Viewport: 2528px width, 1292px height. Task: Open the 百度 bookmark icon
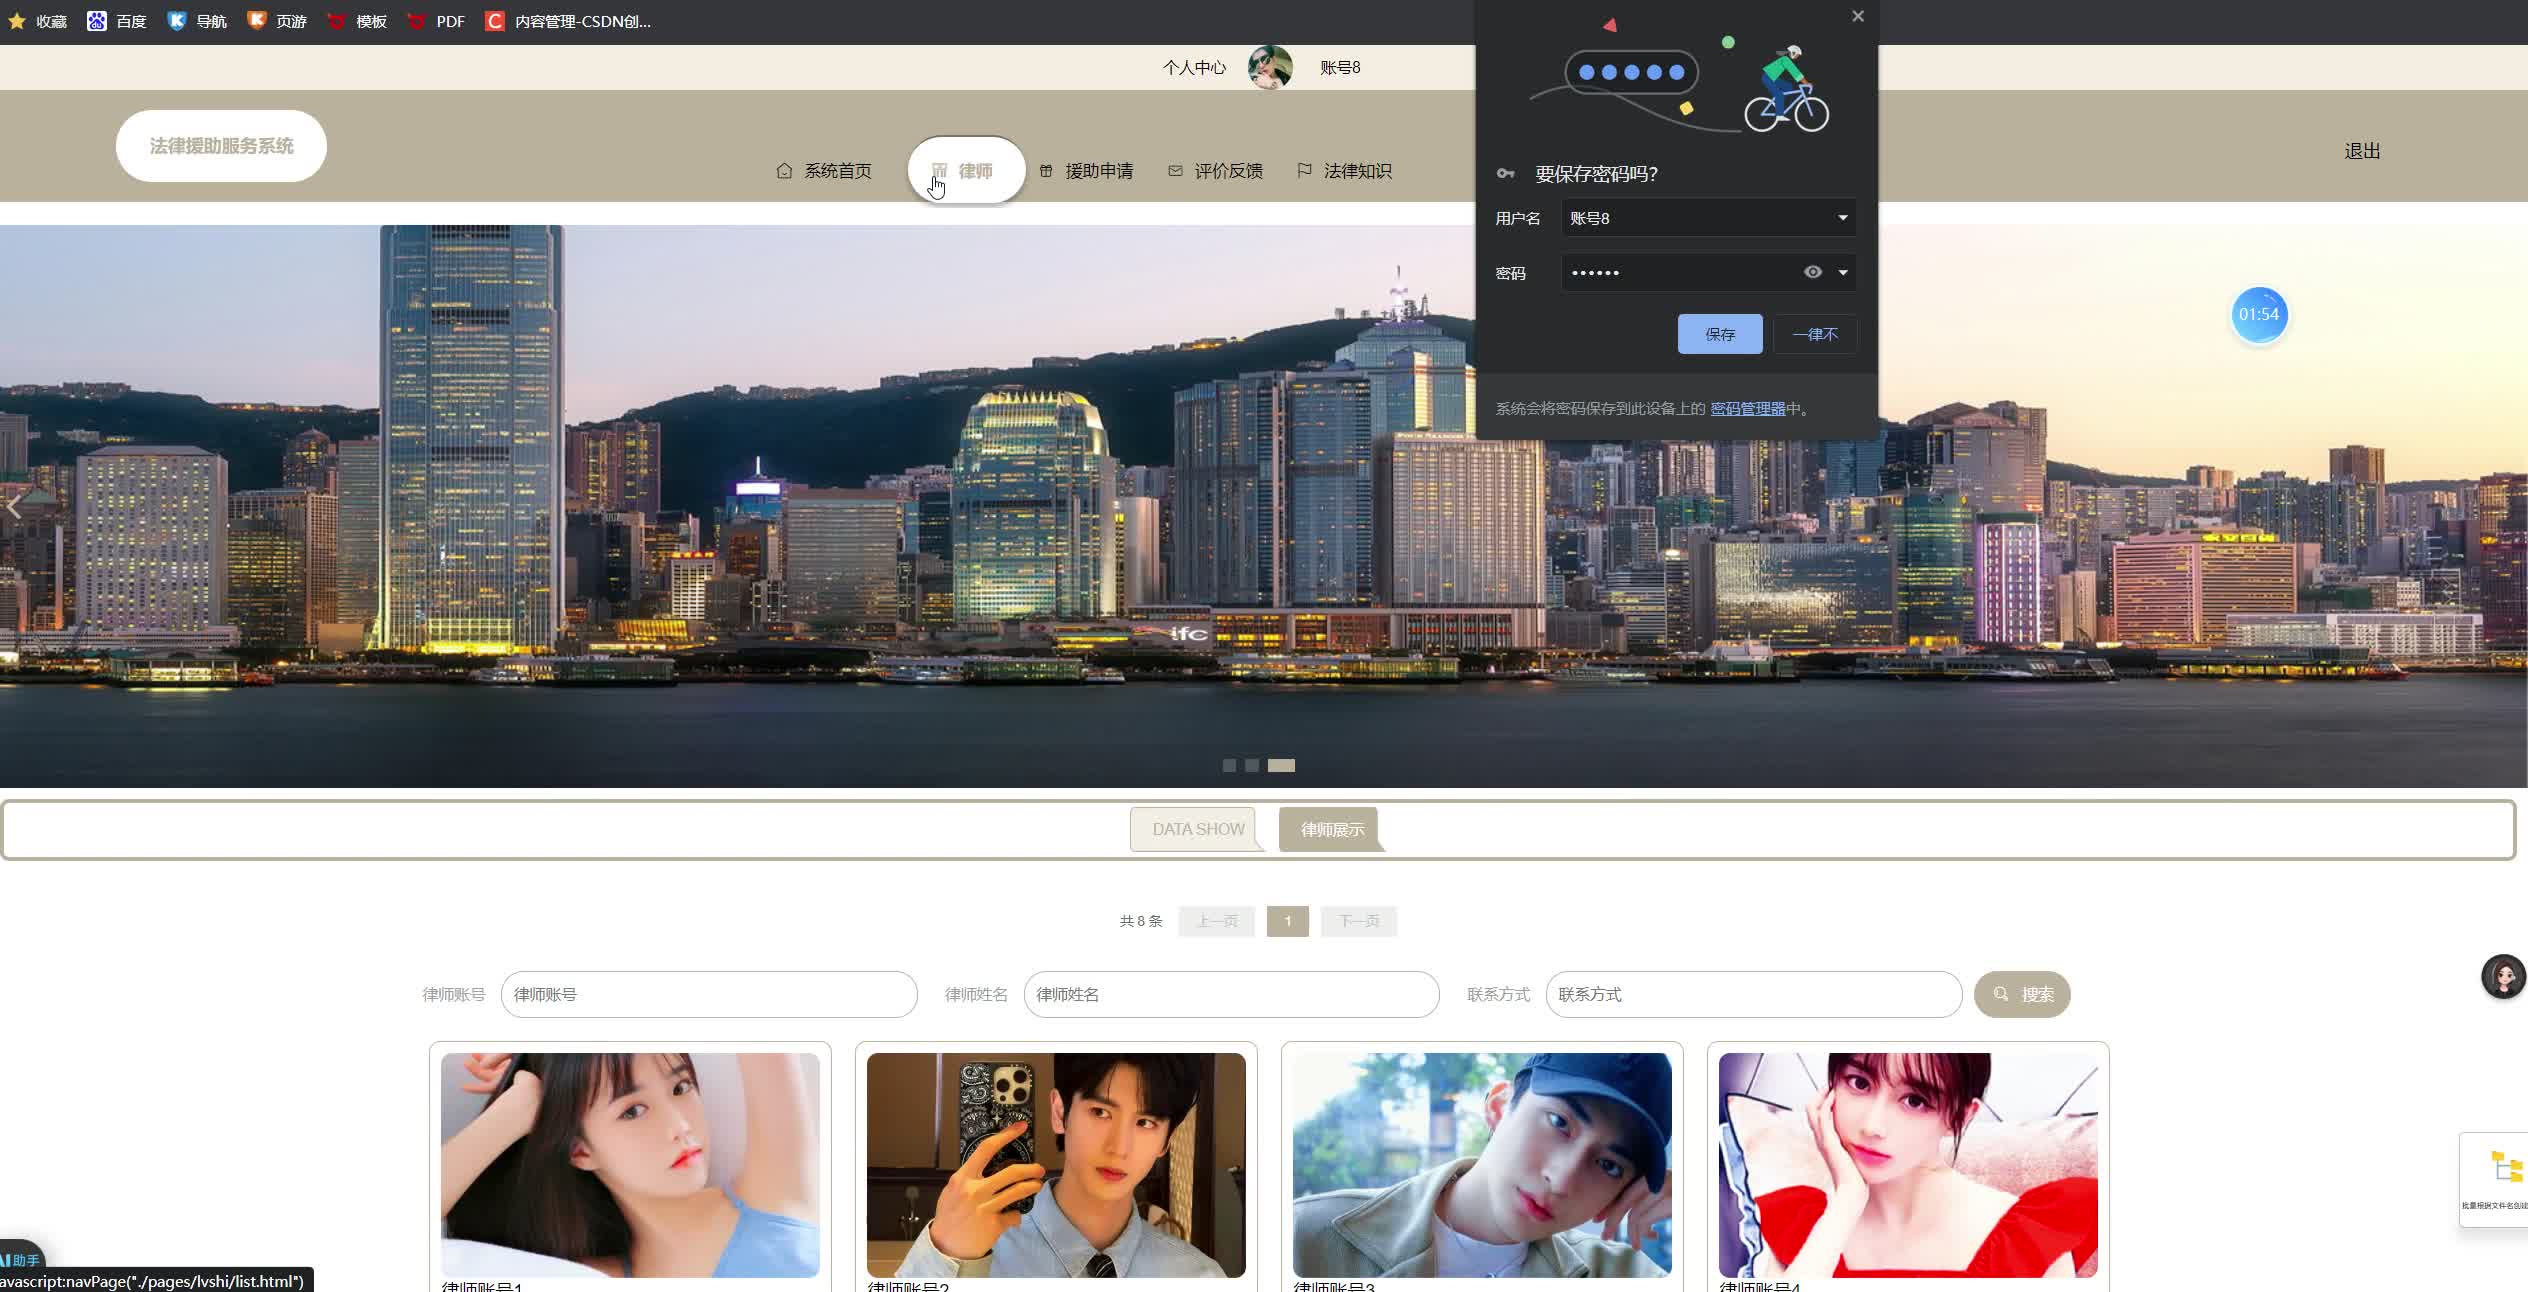[x=97, y=21]
